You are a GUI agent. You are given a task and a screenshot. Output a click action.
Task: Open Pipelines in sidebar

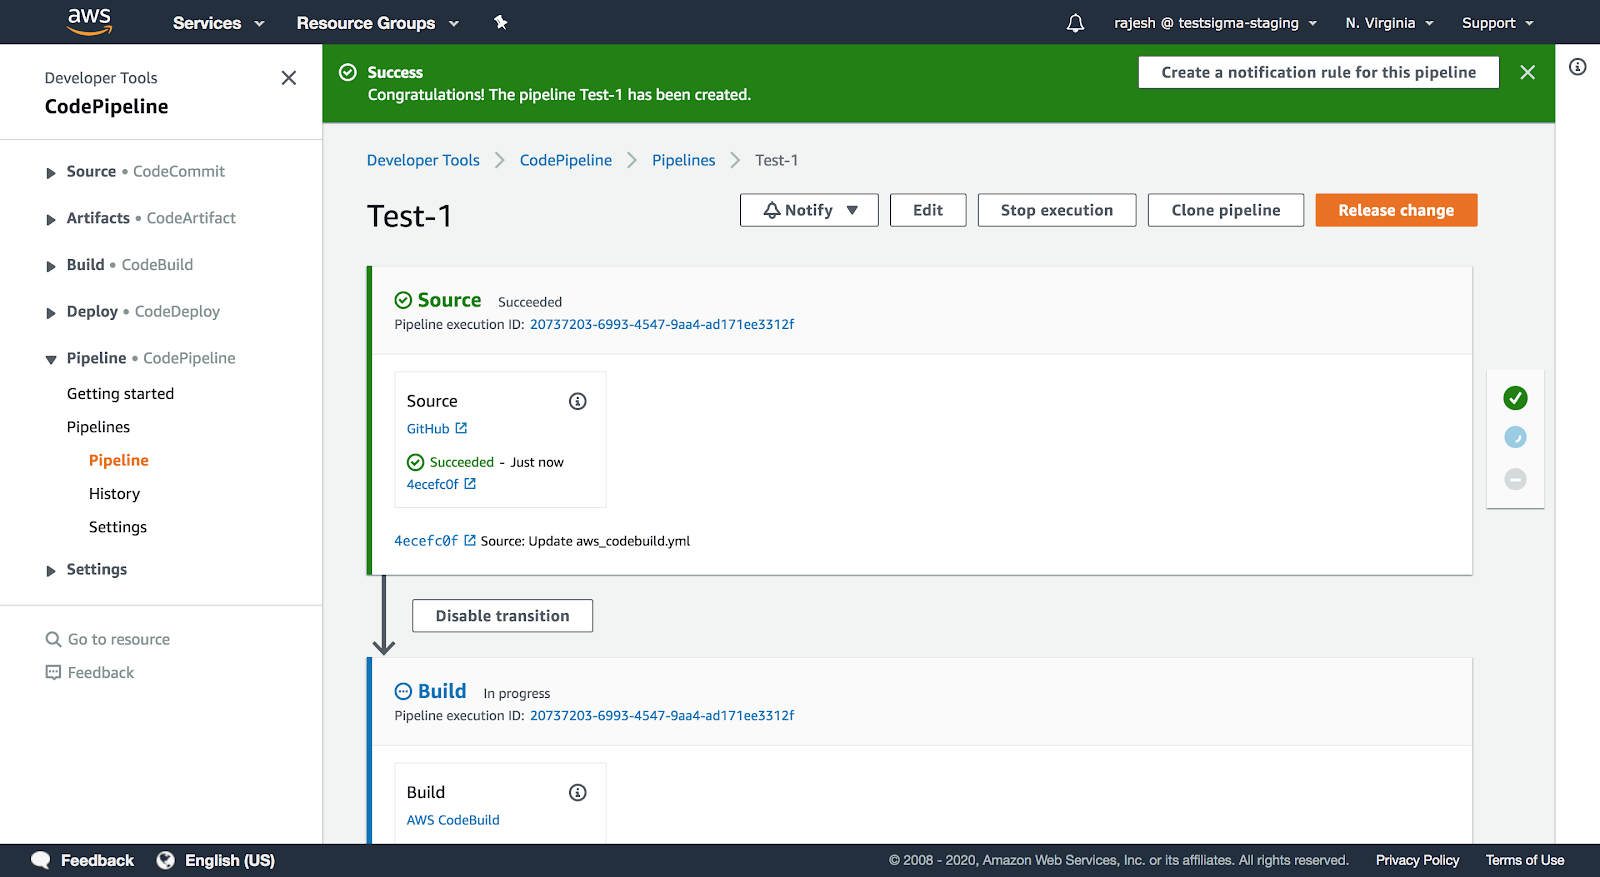coord(98,427)
